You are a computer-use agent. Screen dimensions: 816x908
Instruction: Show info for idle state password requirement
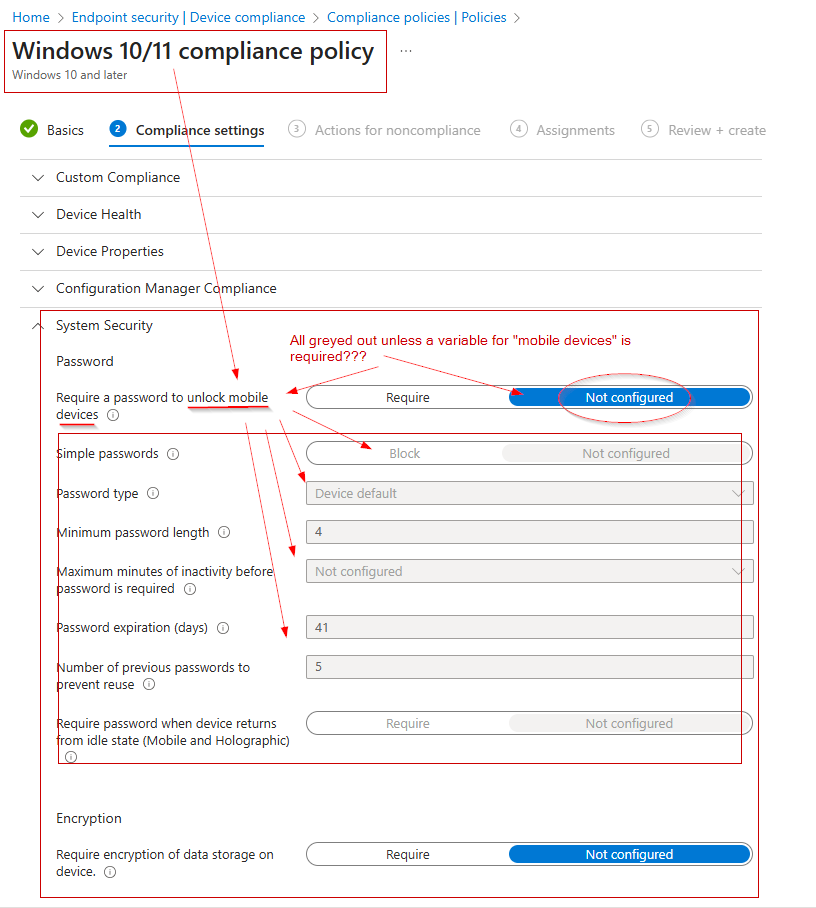(71, 756)
